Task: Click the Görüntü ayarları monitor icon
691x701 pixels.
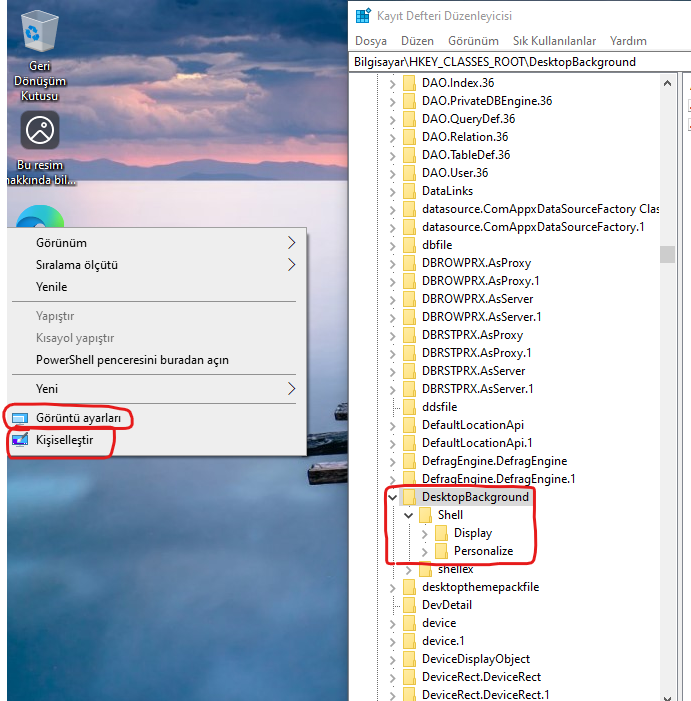Action: tap(20, 418)
